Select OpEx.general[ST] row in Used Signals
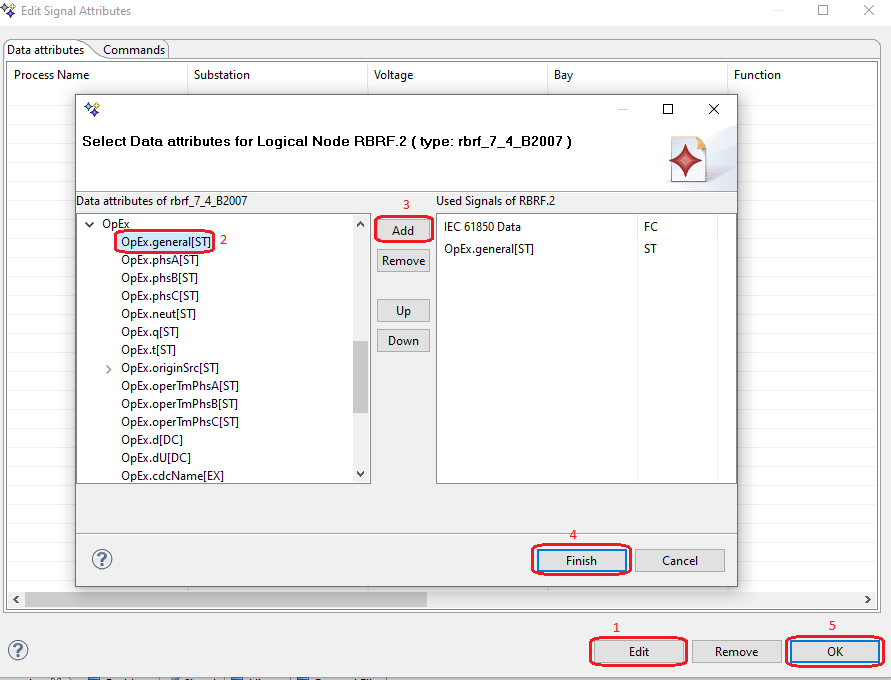891x680 pixels. 489,249
